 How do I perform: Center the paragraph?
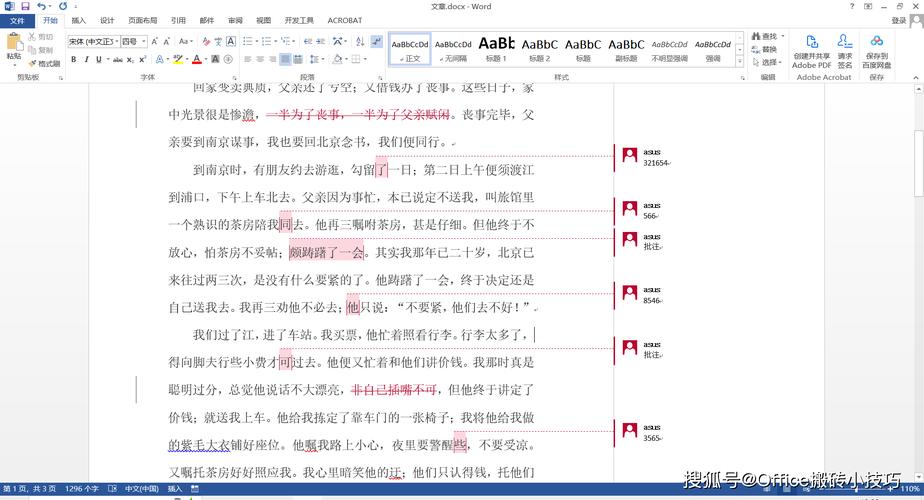pyautogui.click(x=260, y=60)
